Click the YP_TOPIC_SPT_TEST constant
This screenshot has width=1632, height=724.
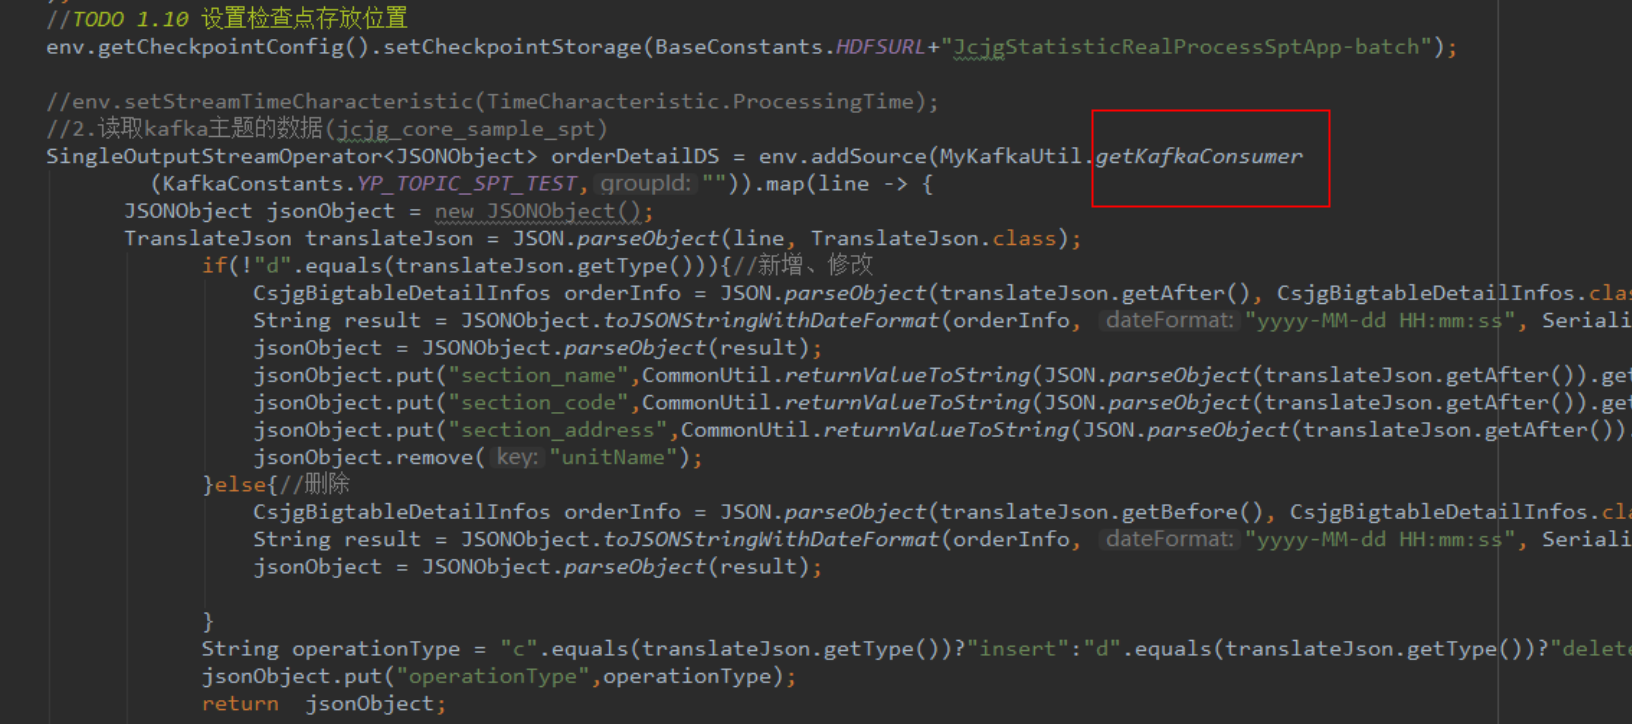point(467,184)
